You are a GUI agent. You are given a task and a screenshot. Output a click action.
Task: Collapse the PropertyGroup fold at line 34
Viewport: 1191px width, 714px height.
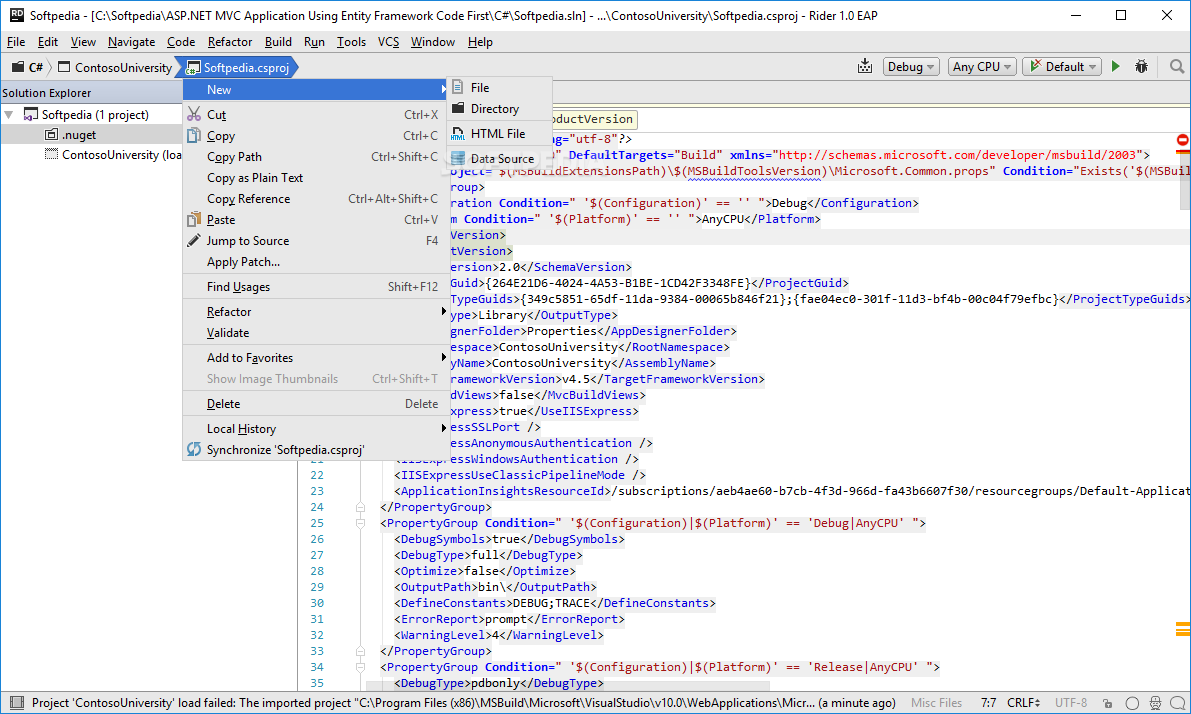[x=360, y=668]
